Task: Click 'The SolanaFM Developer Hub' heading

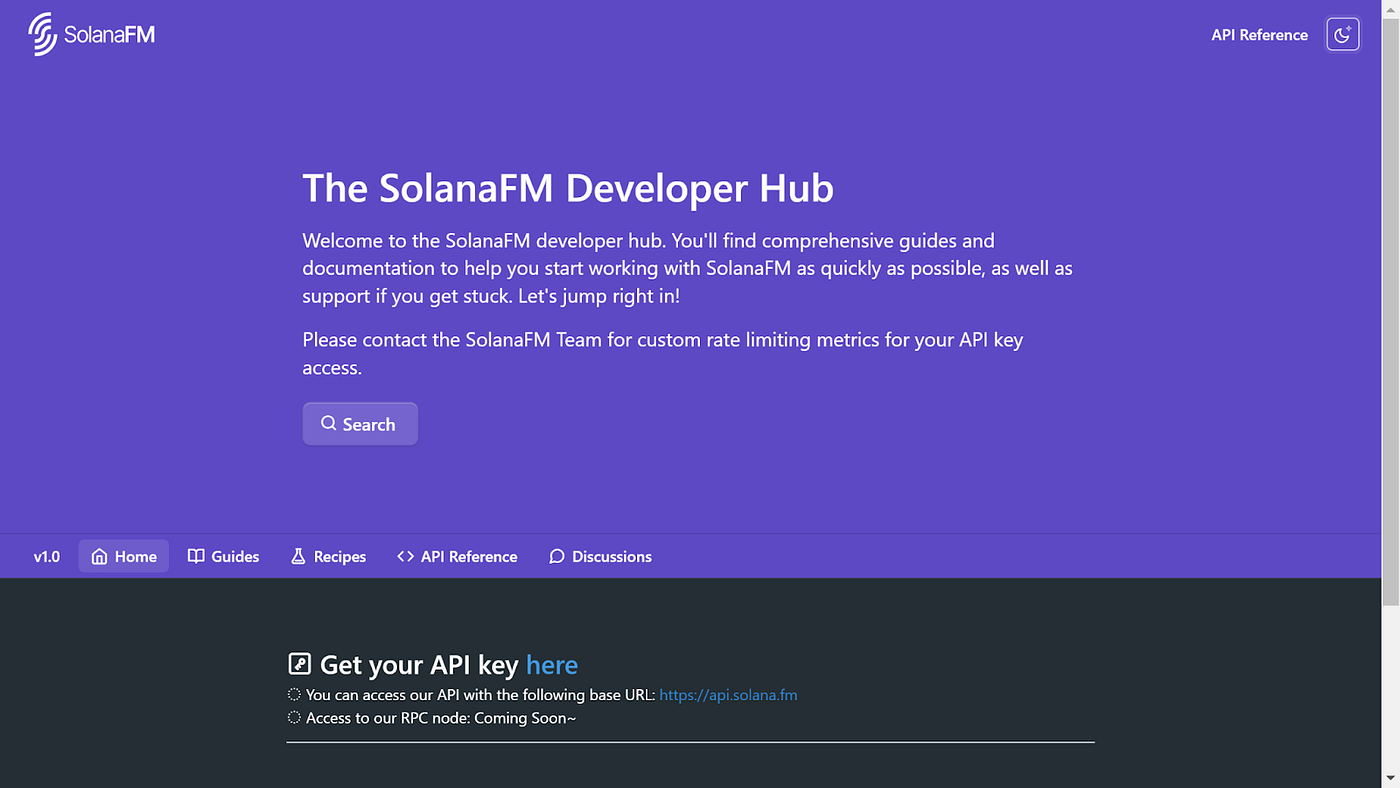Action: pyautogui.click(x=568, y=188)
